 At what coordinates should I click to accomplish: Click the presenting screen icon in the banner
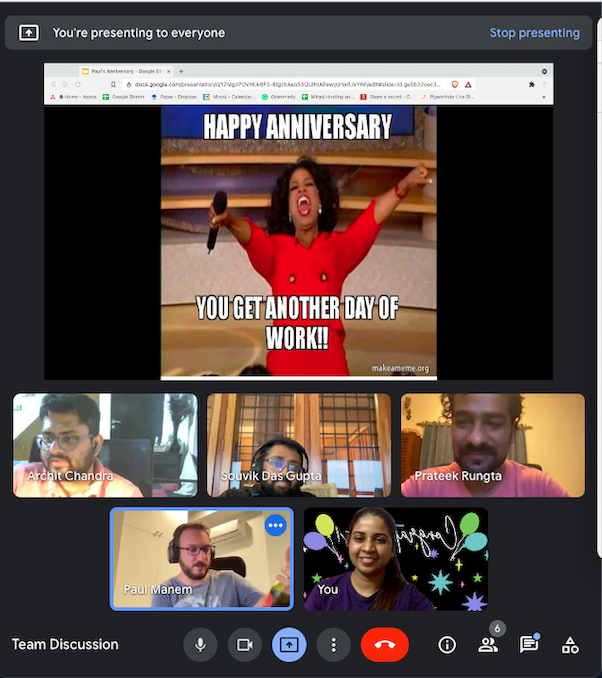point(29,32)
